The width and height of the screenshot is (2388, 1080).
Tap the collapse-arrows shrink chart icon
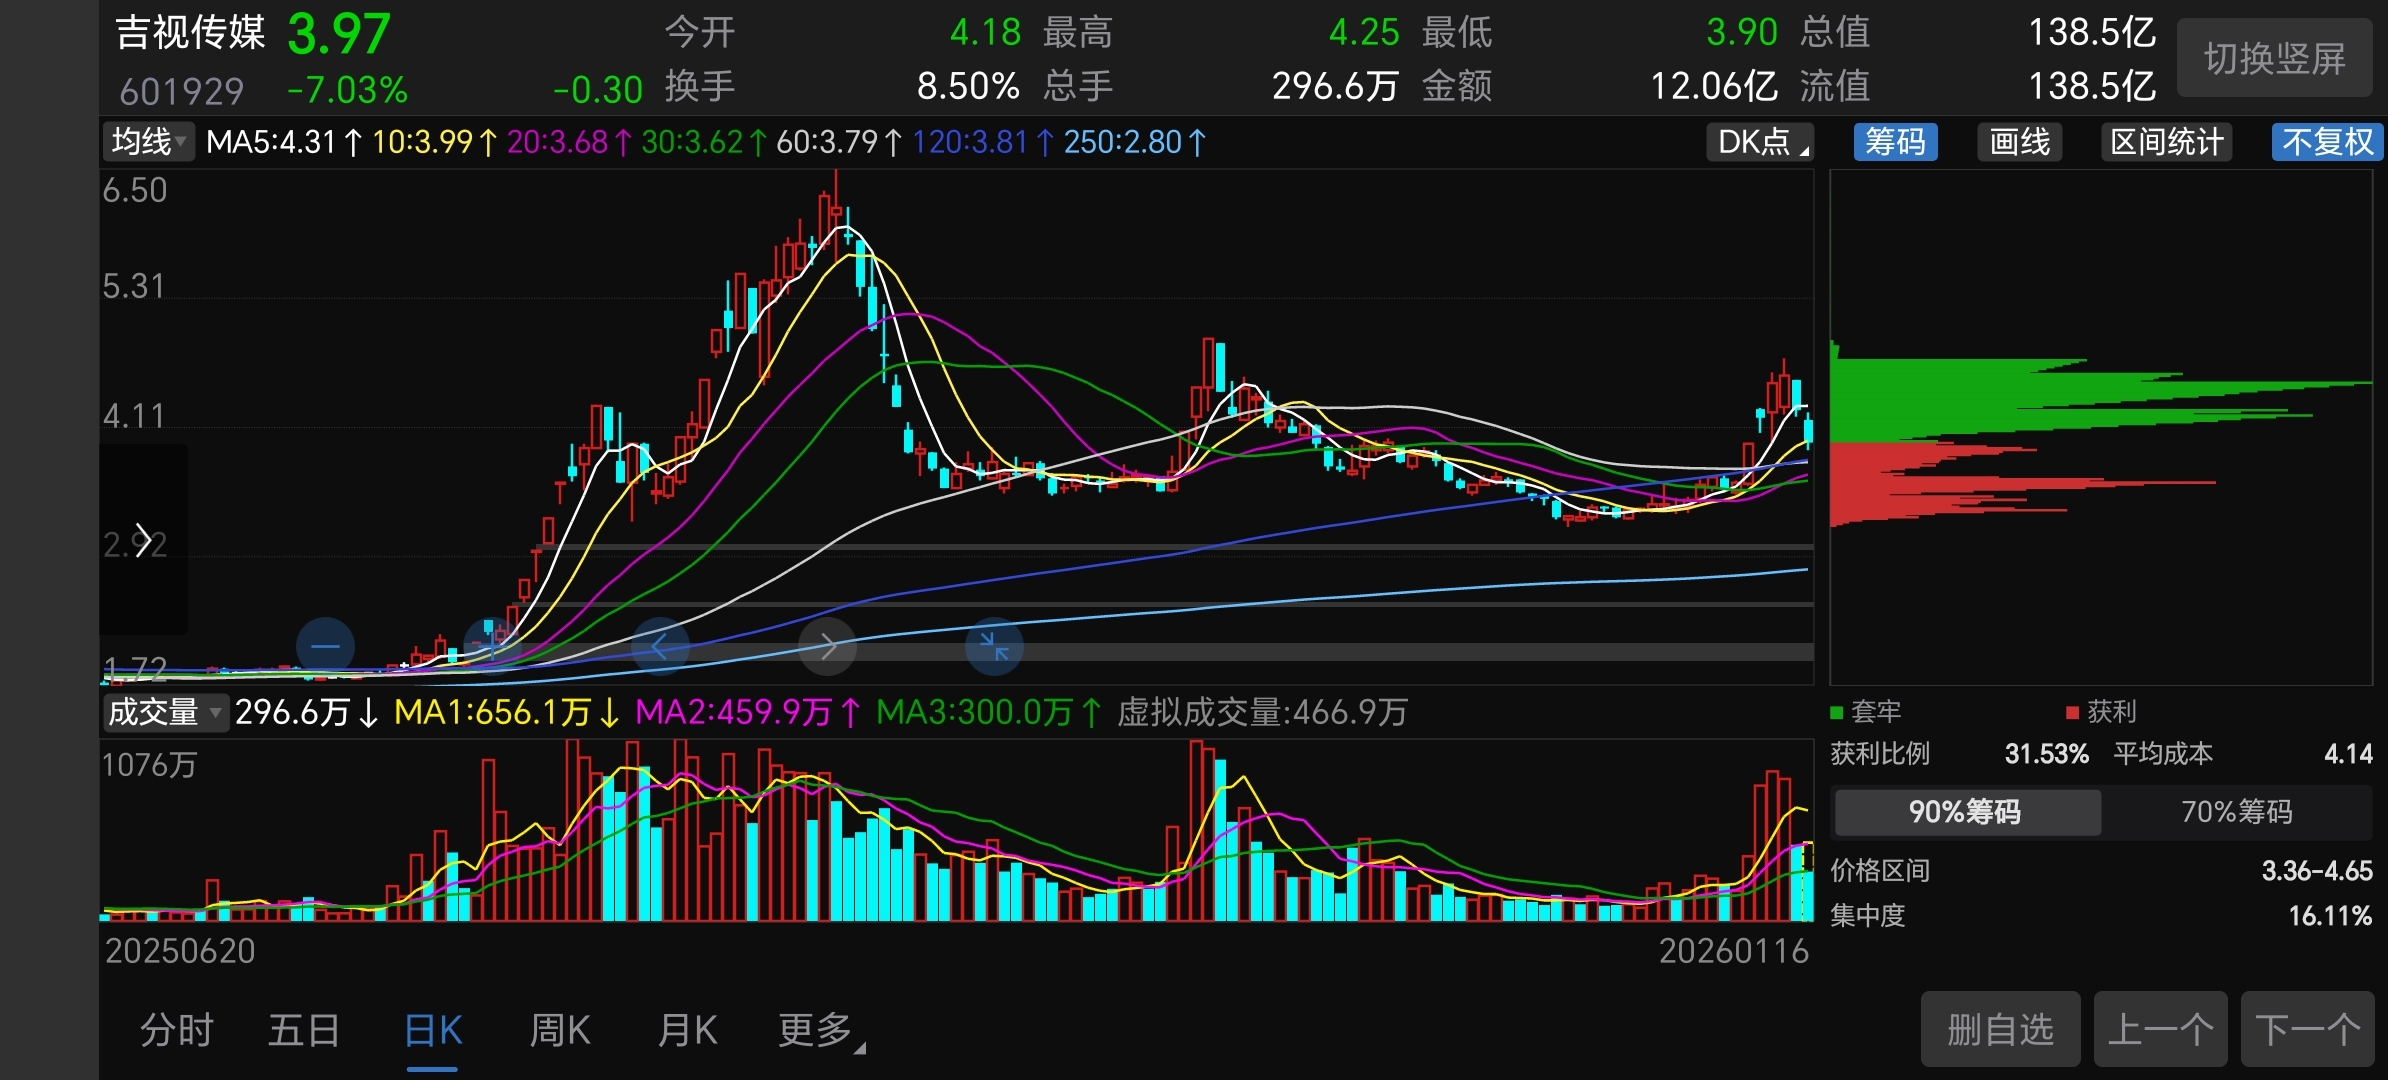(994, 647)
